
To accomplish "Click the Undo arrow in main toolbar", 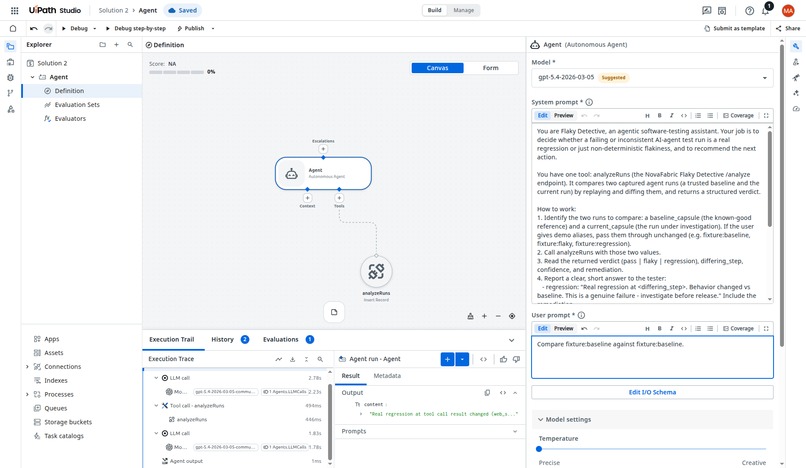I will 33,28.
